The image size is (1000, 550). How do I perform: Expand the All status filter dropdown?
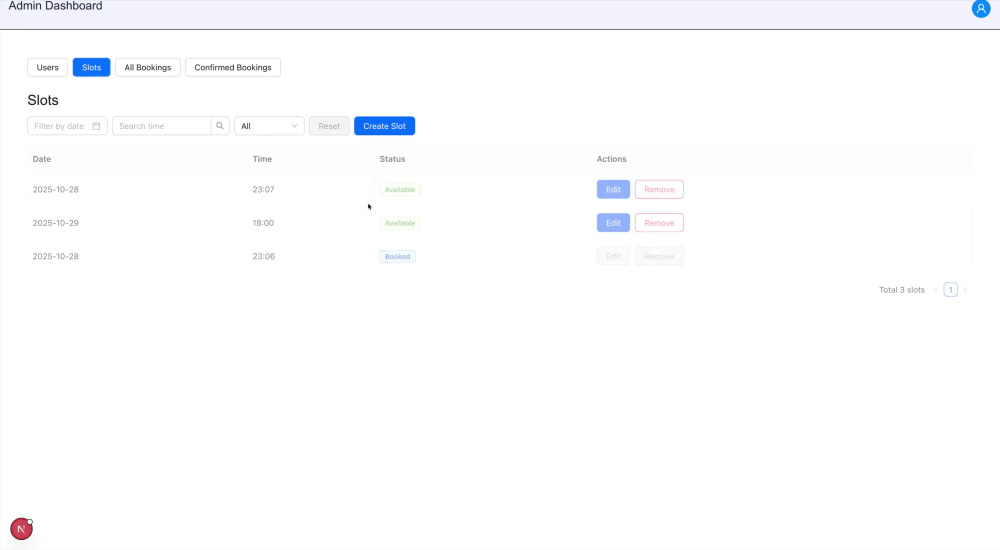269,126
